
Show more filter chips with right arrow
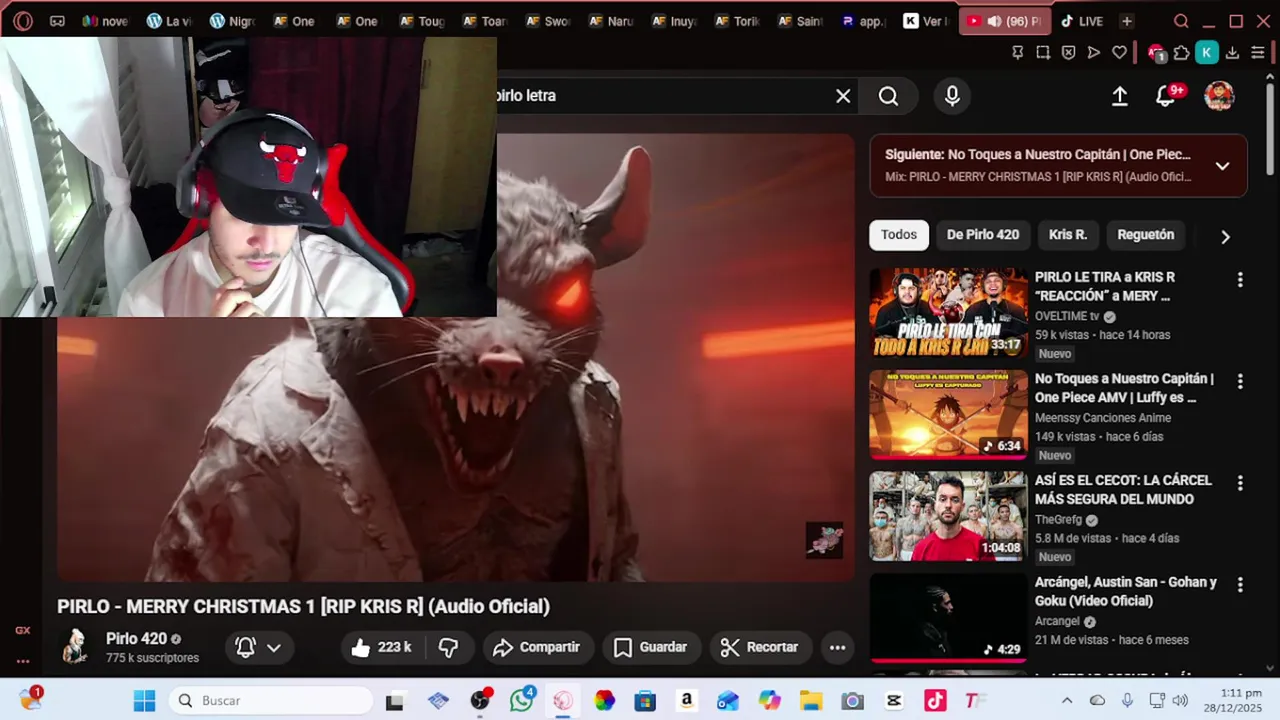pos(1225,237)
